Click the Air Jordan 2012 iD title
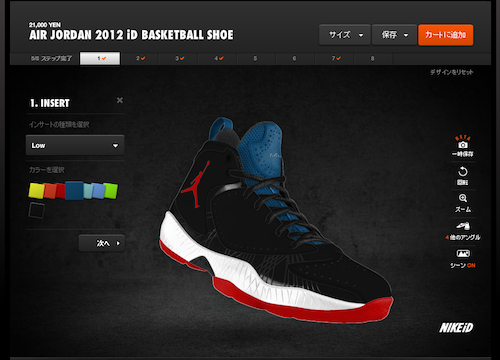 (131, 35)
